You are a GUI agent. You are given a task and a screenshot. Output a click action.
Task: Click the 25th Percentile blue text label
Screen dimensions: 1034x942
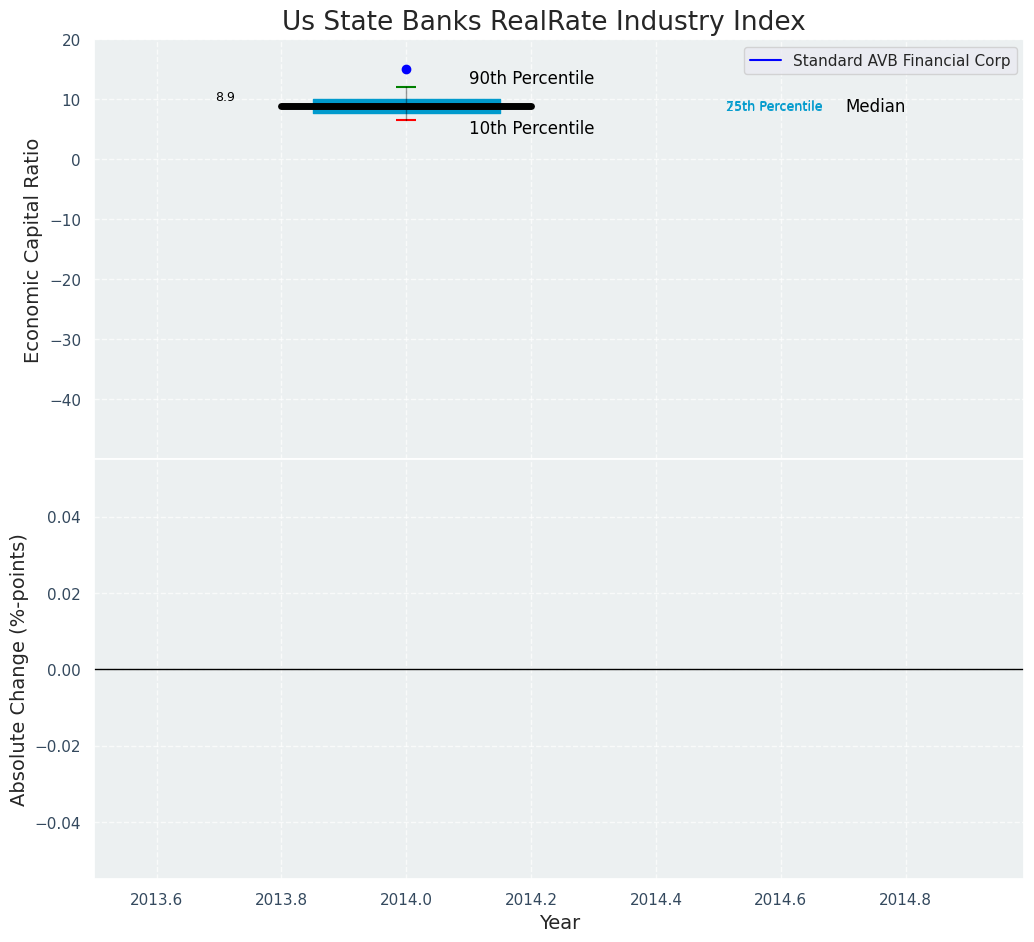774,106
